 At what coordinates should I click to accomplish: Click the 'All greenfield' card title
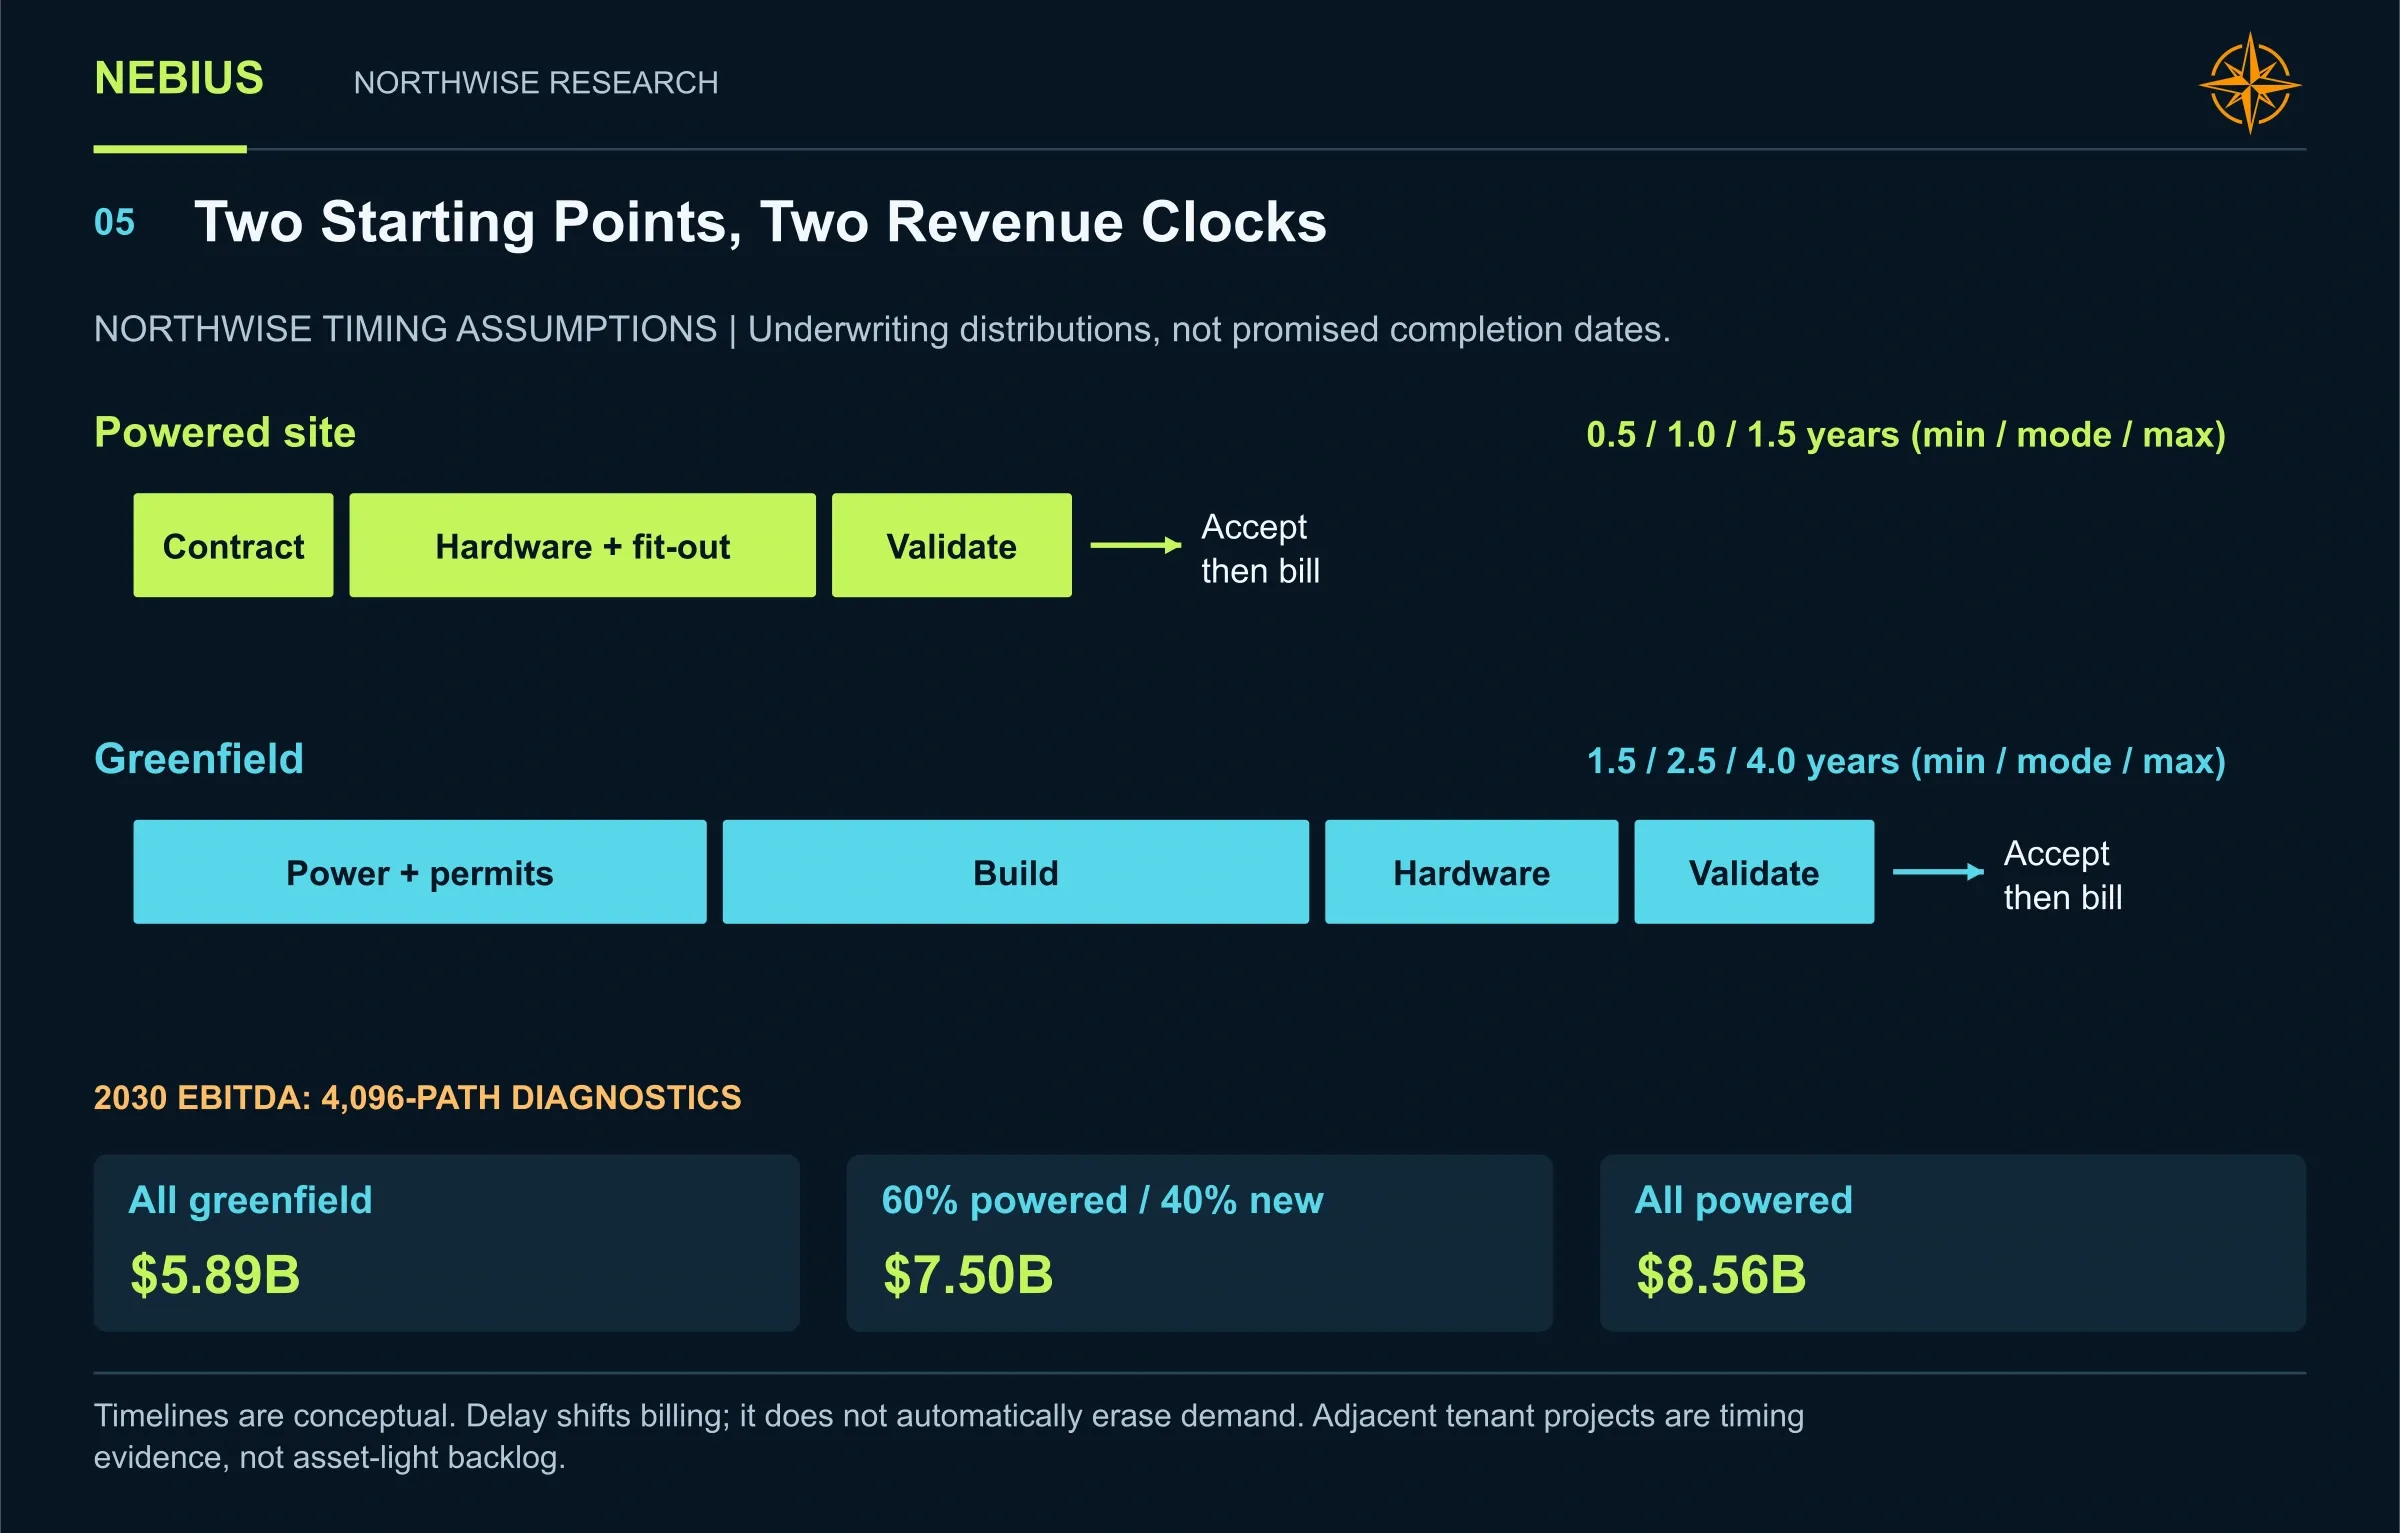251,1199
